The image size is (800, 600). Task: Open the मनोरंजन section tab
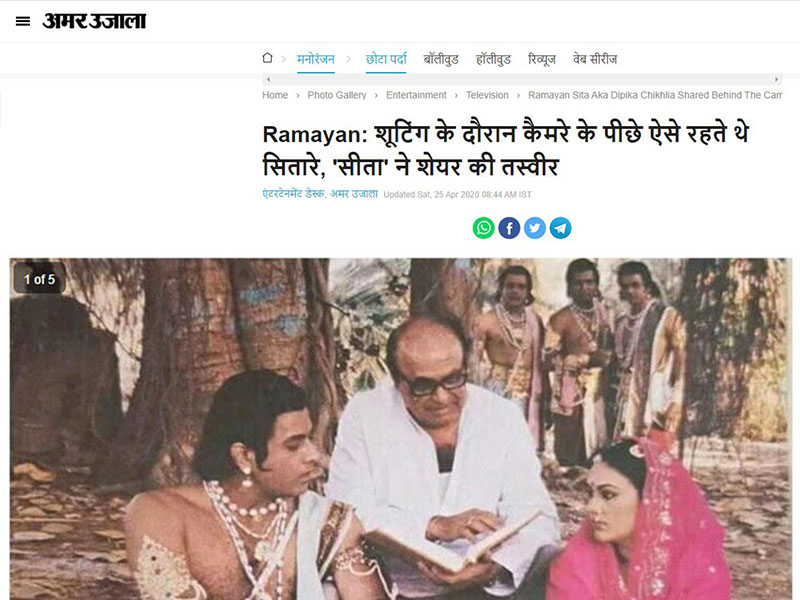pyautogui.click(x=316, y=59)
